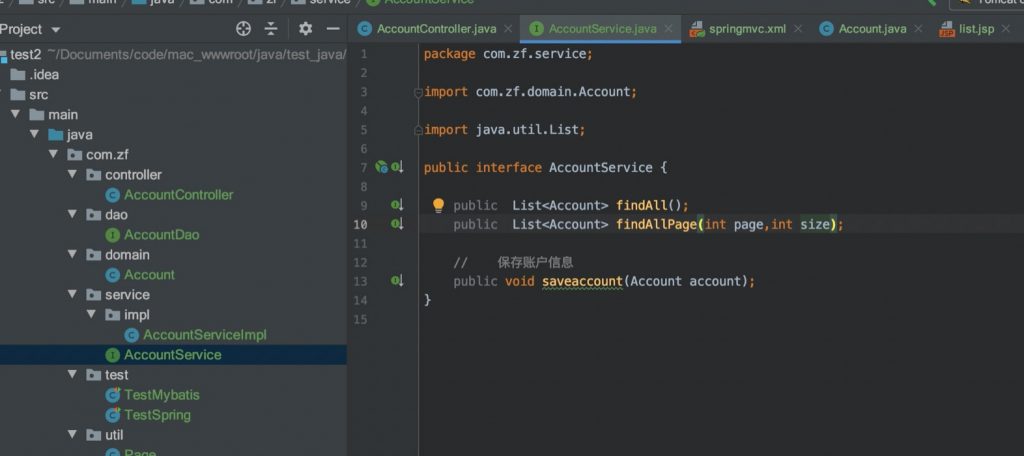Viewport: 1024px width, 456px height.
Task: Click the TestMybatis runnable class icon
Action: 112,395
